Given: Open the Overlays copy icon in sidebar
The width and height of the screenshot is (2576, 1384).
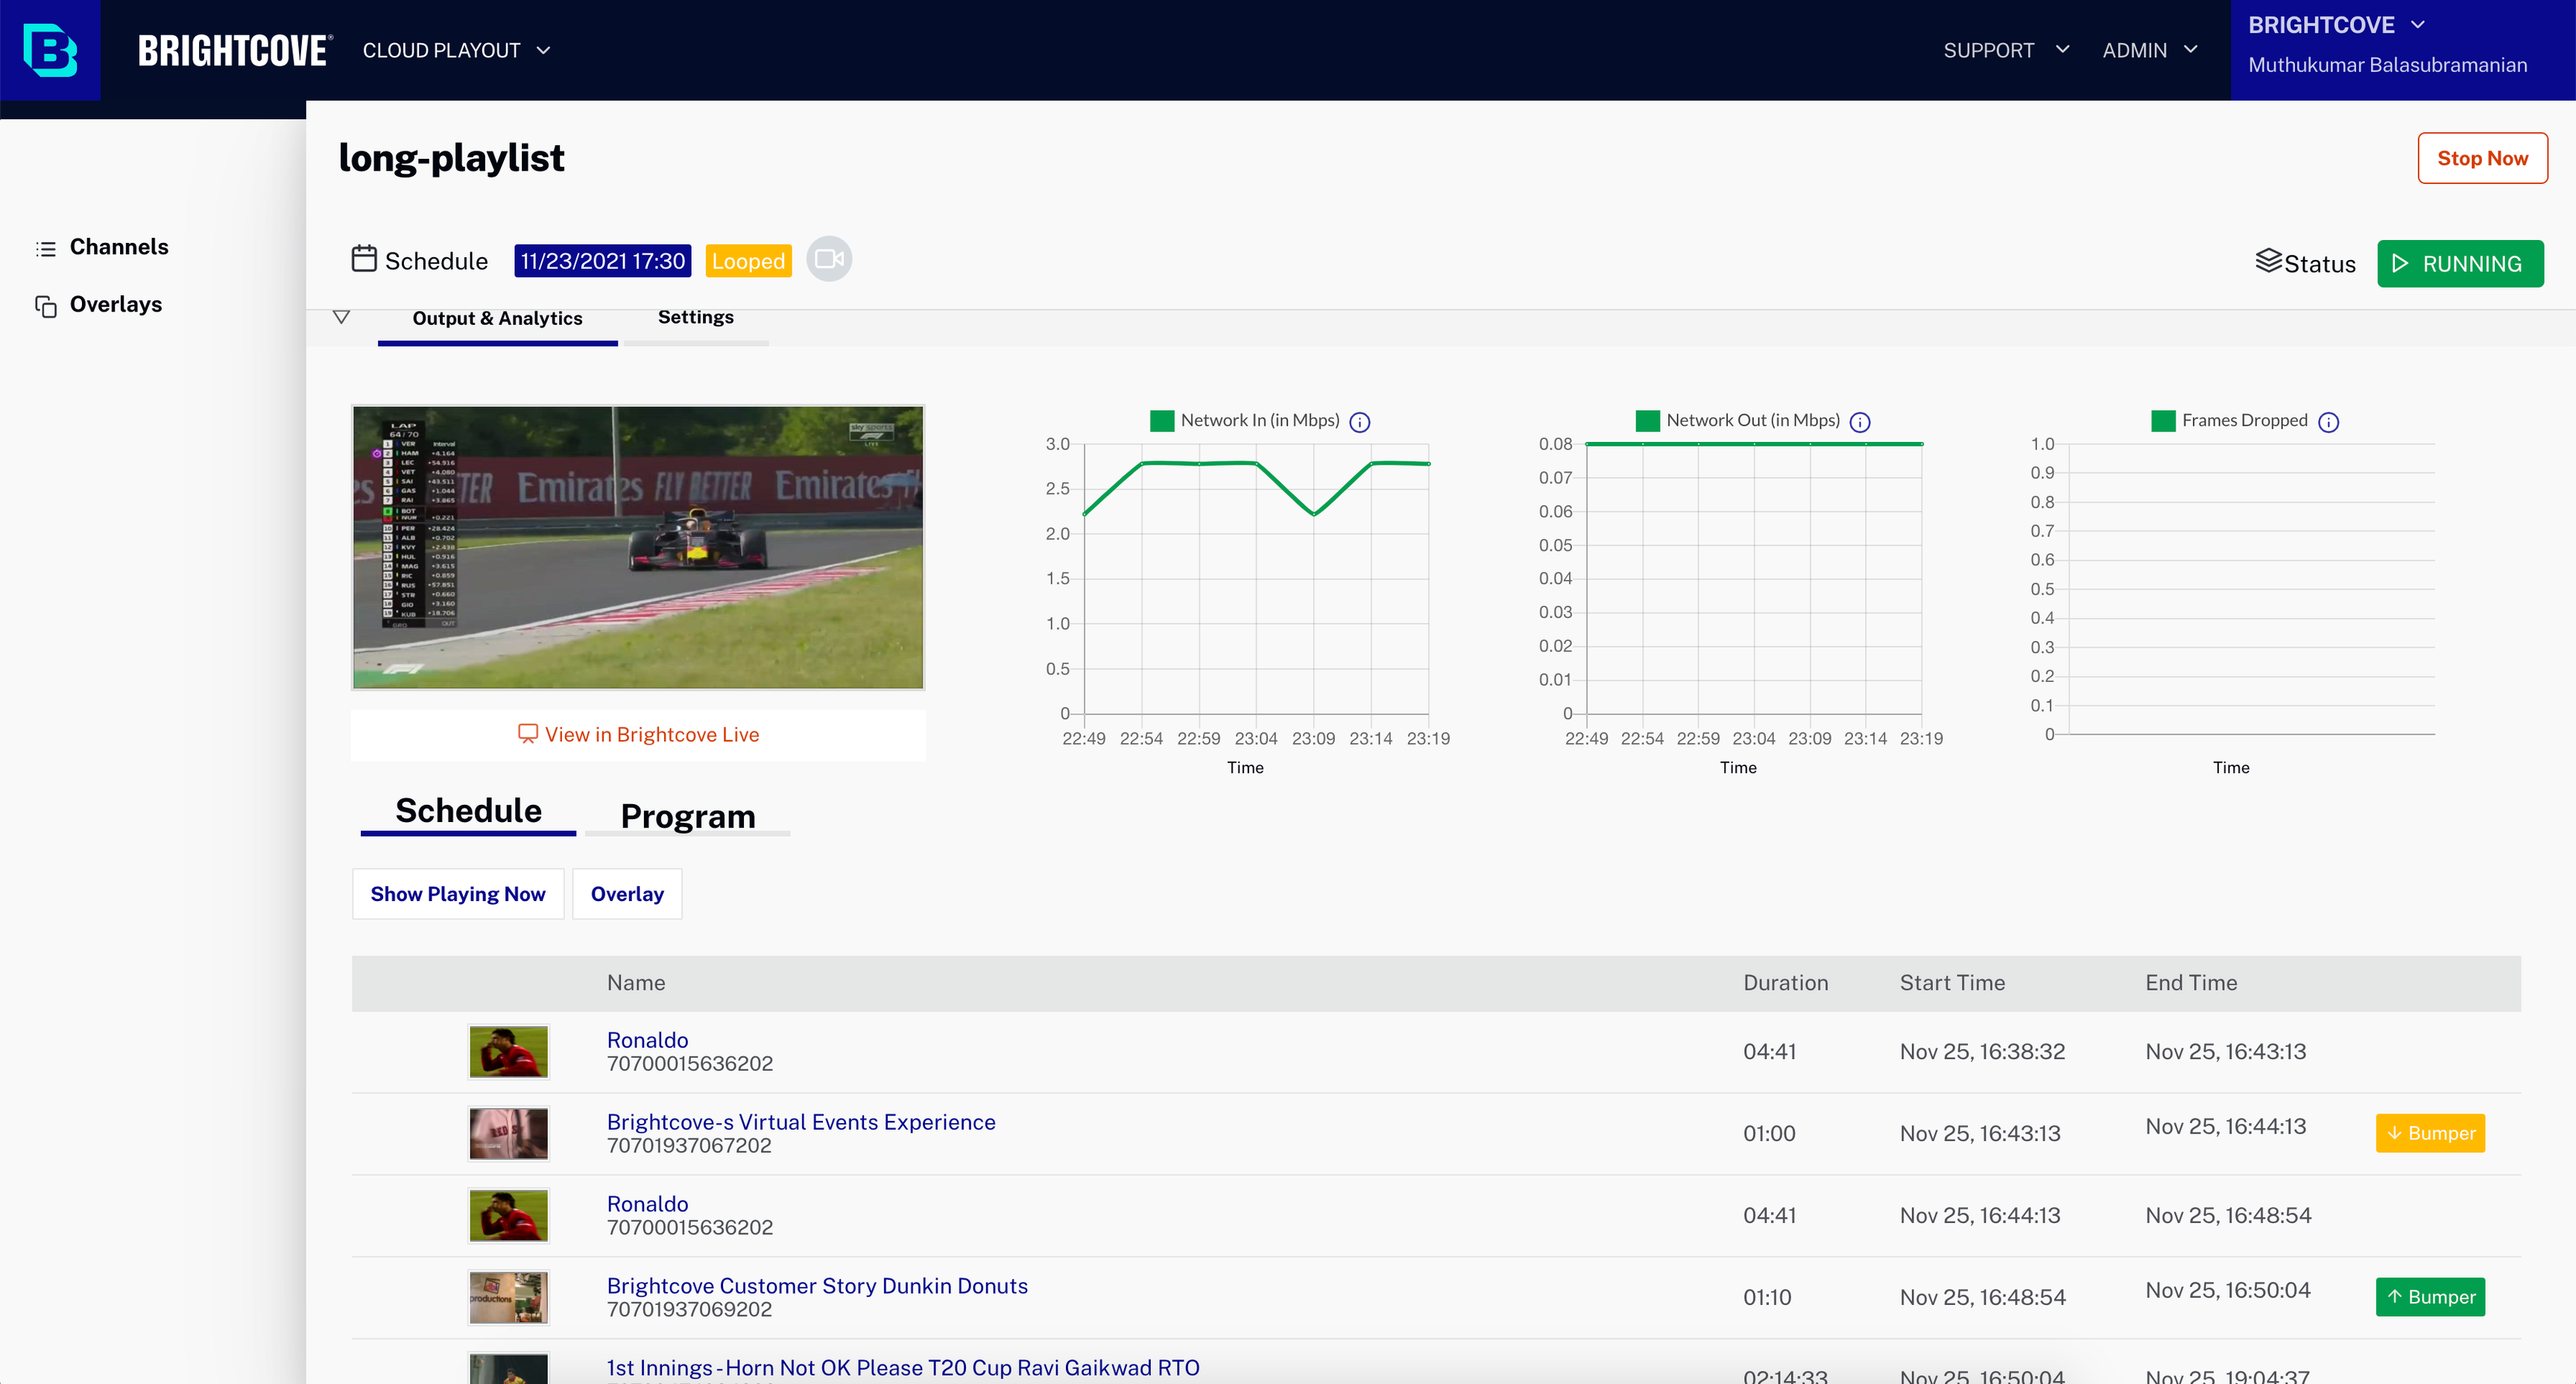Looking at the screenshot, I should tap(46, 306).
